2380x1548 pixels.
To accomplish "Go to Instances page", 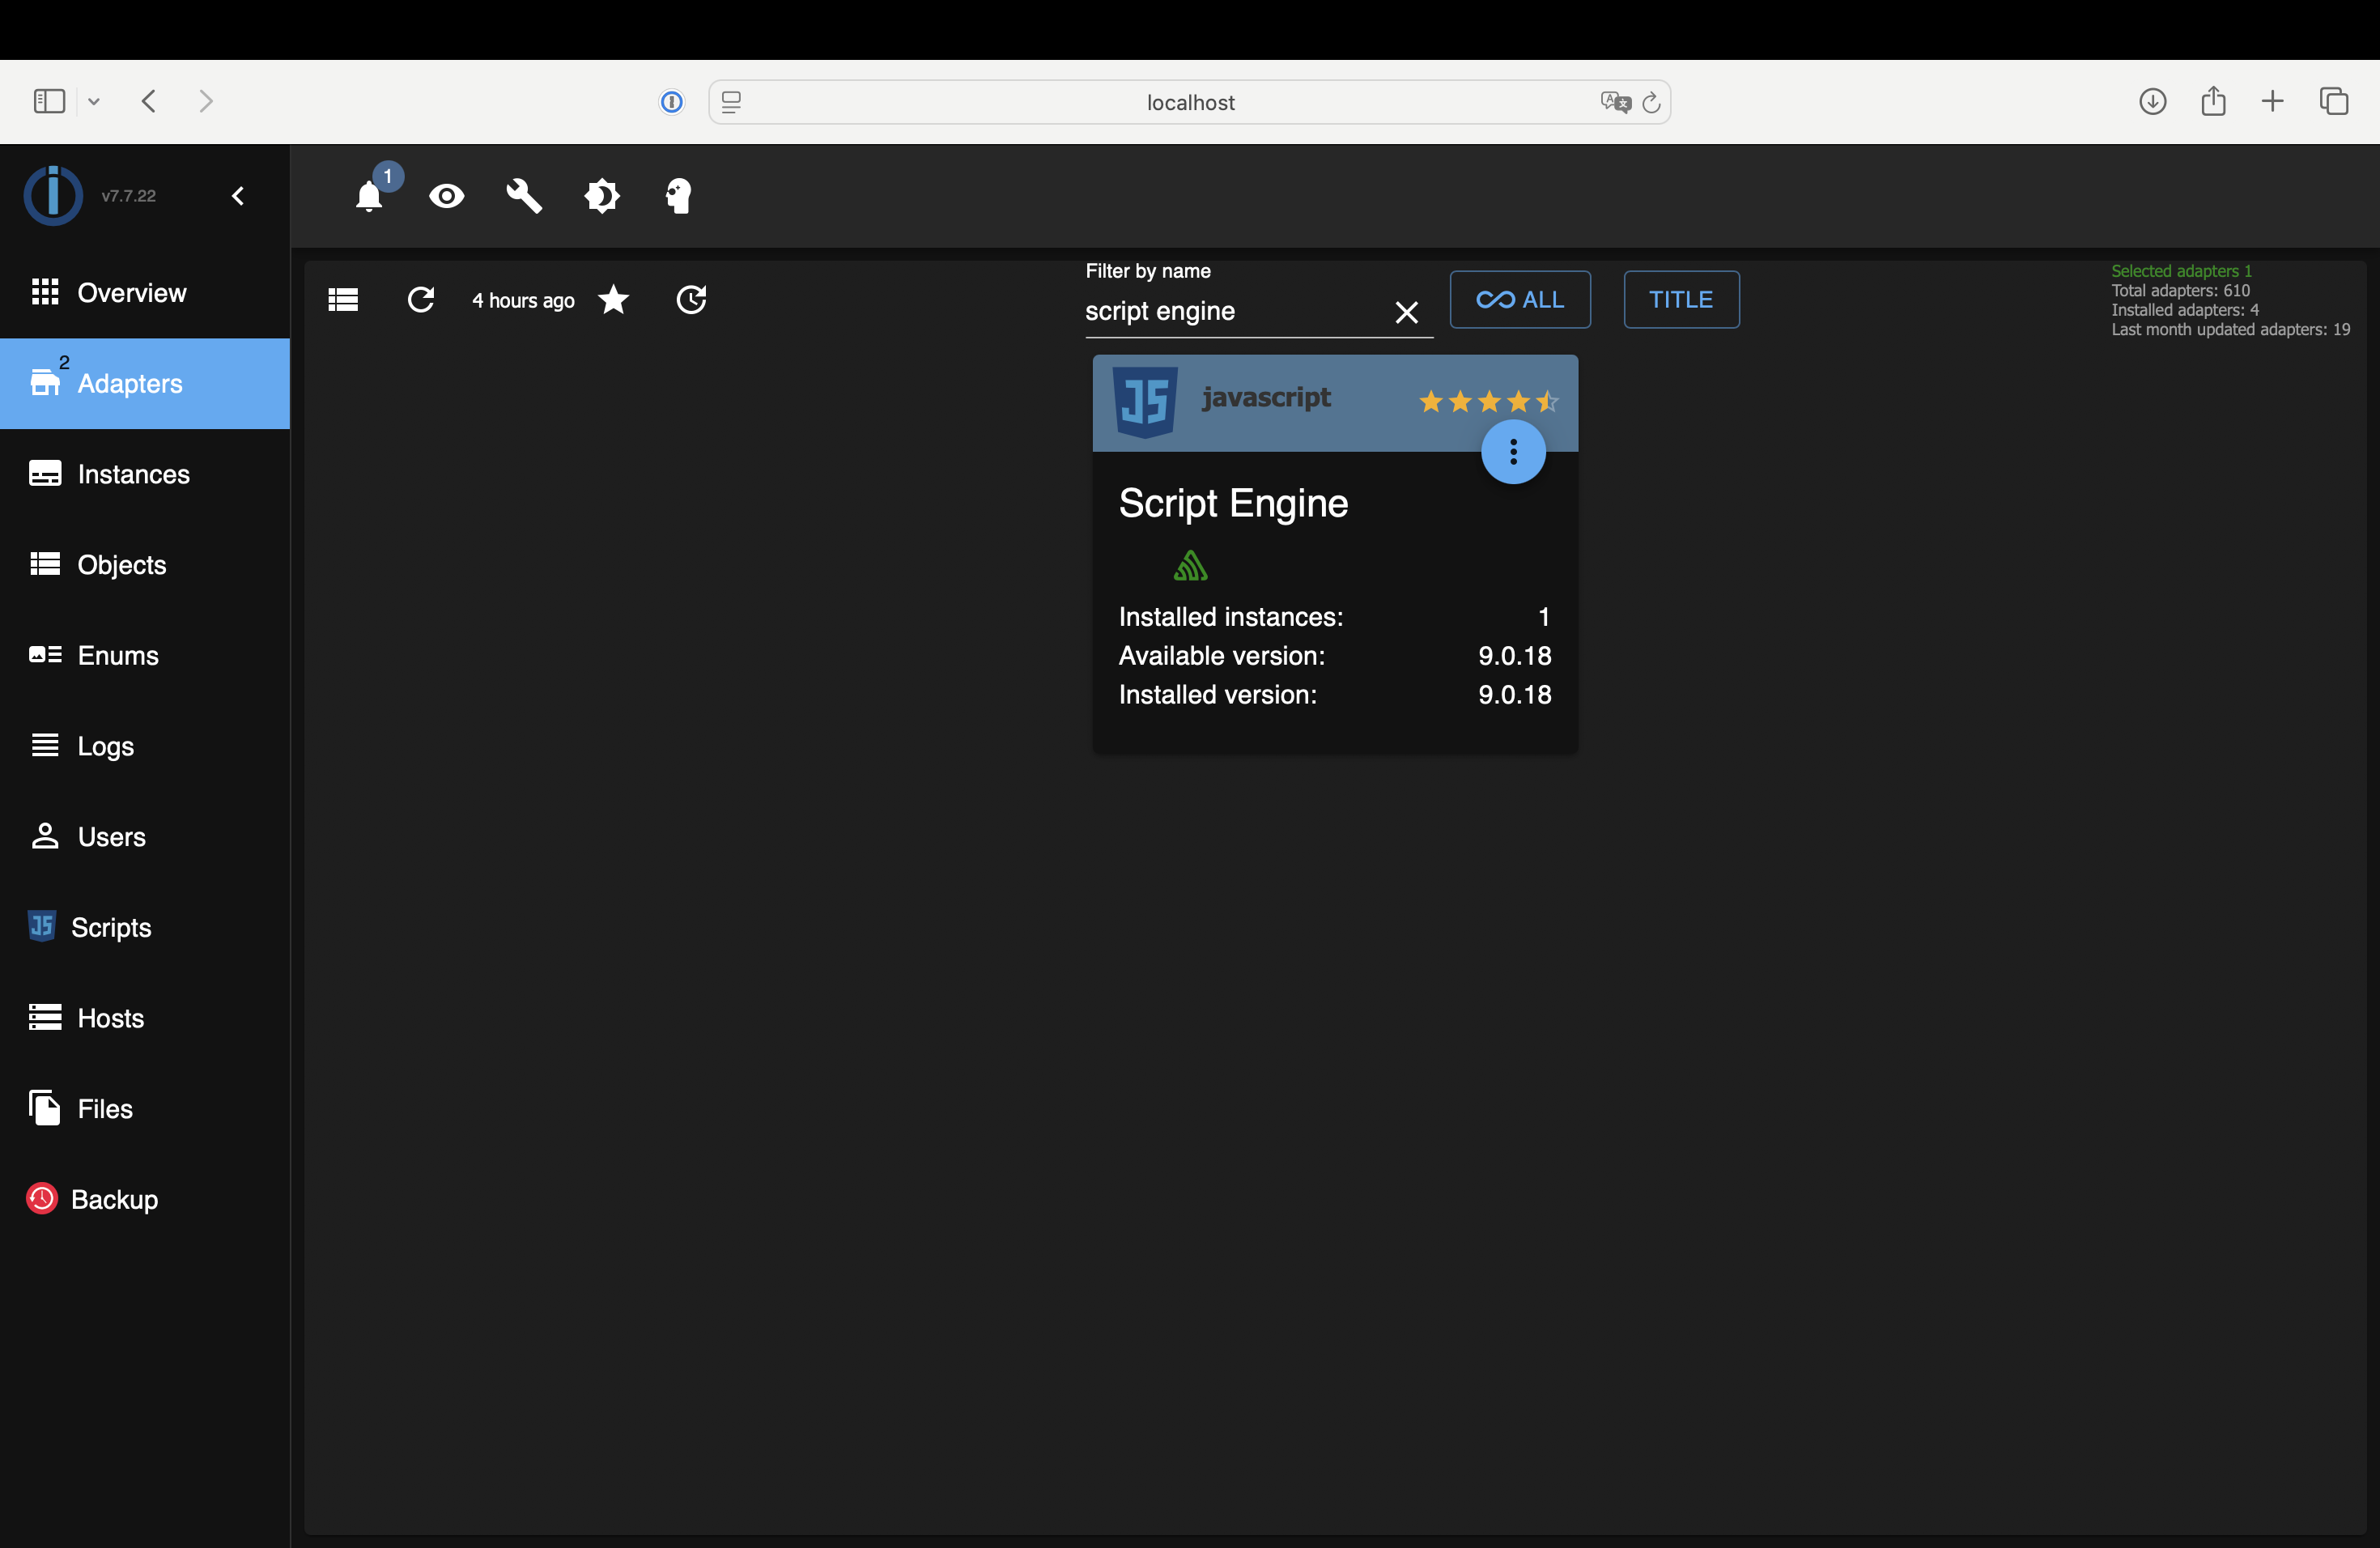I will 145,474.
